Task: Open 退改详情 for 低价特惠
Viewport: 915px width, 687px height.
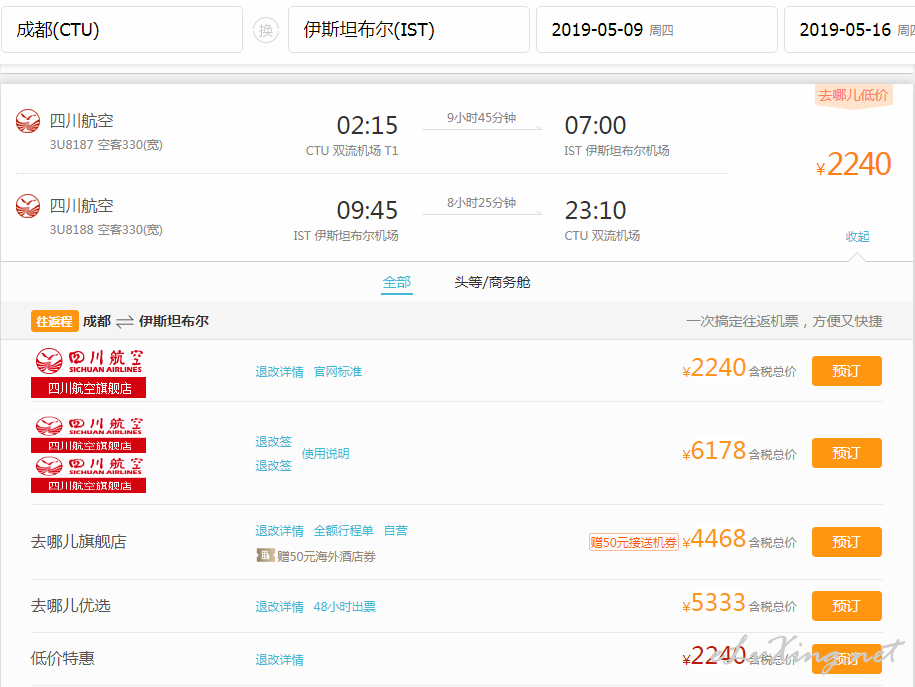Action: (280, 660)
